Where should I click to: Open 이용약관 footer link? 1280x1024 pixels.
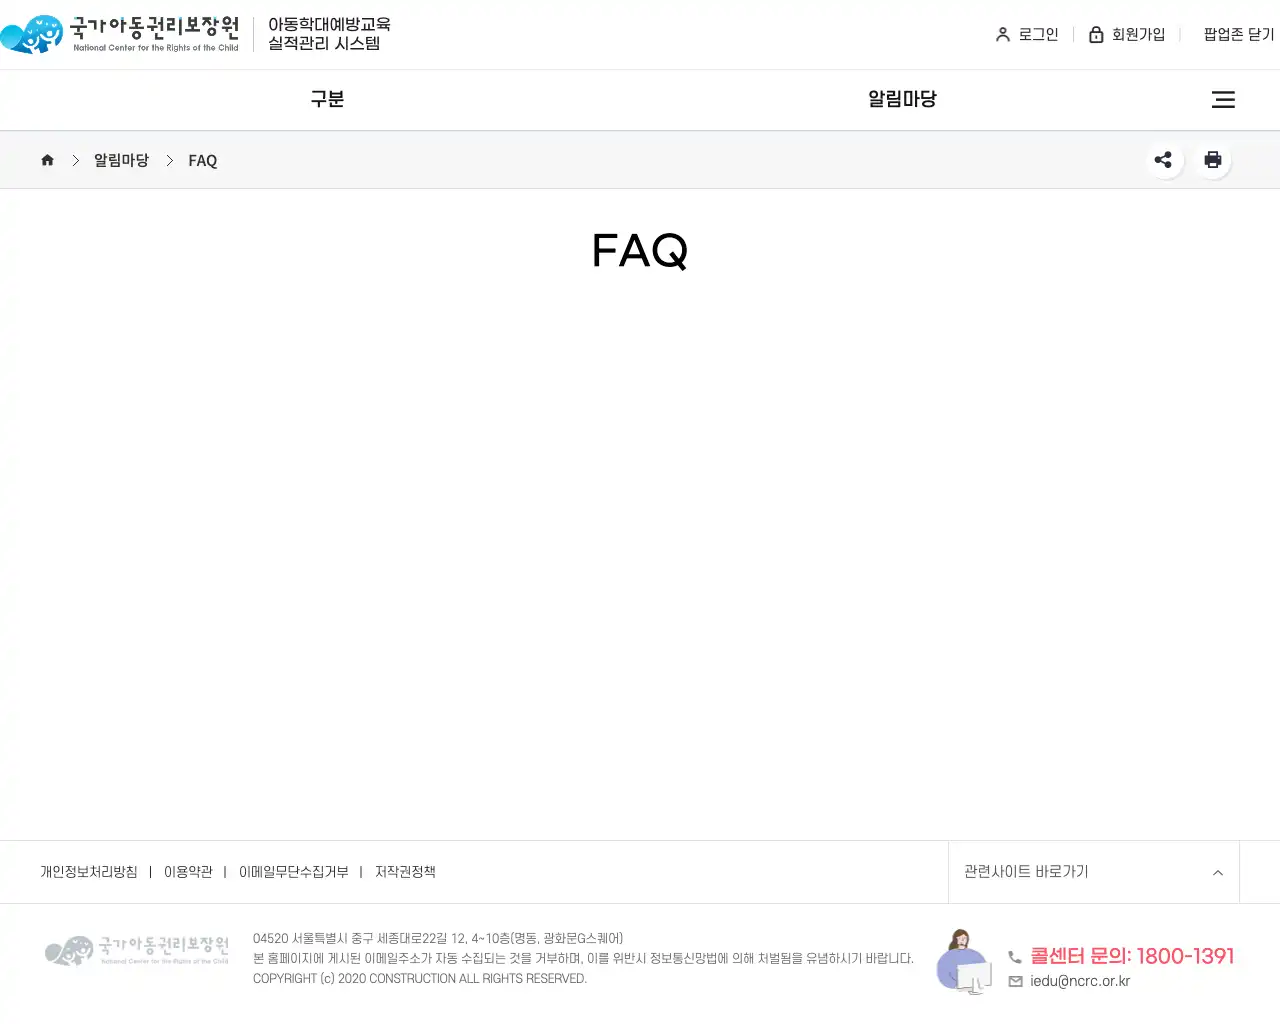pyautogui.click(x=188, y=872)
